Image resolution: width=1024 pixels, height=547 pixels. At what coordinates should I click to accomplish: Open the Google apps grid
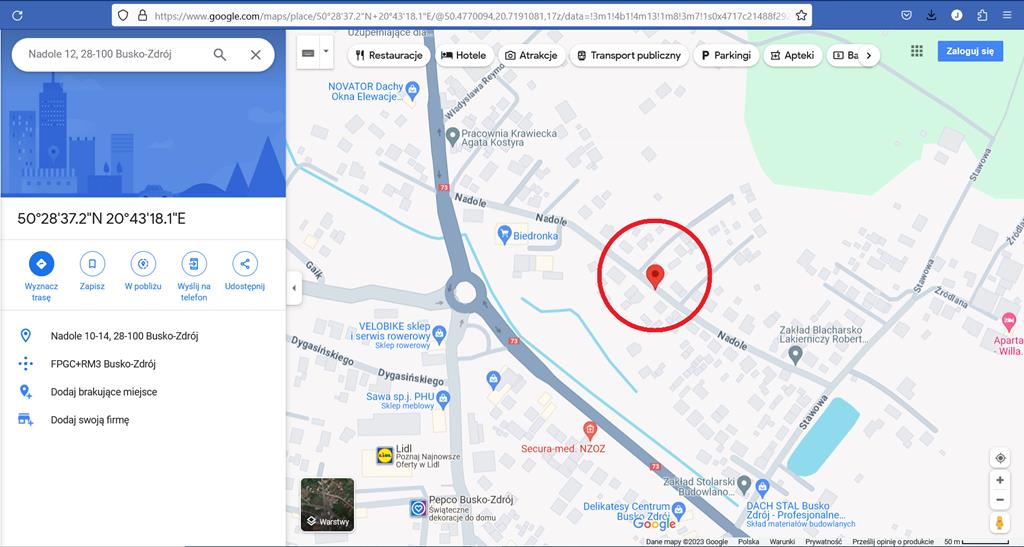[x=917, y=51]
